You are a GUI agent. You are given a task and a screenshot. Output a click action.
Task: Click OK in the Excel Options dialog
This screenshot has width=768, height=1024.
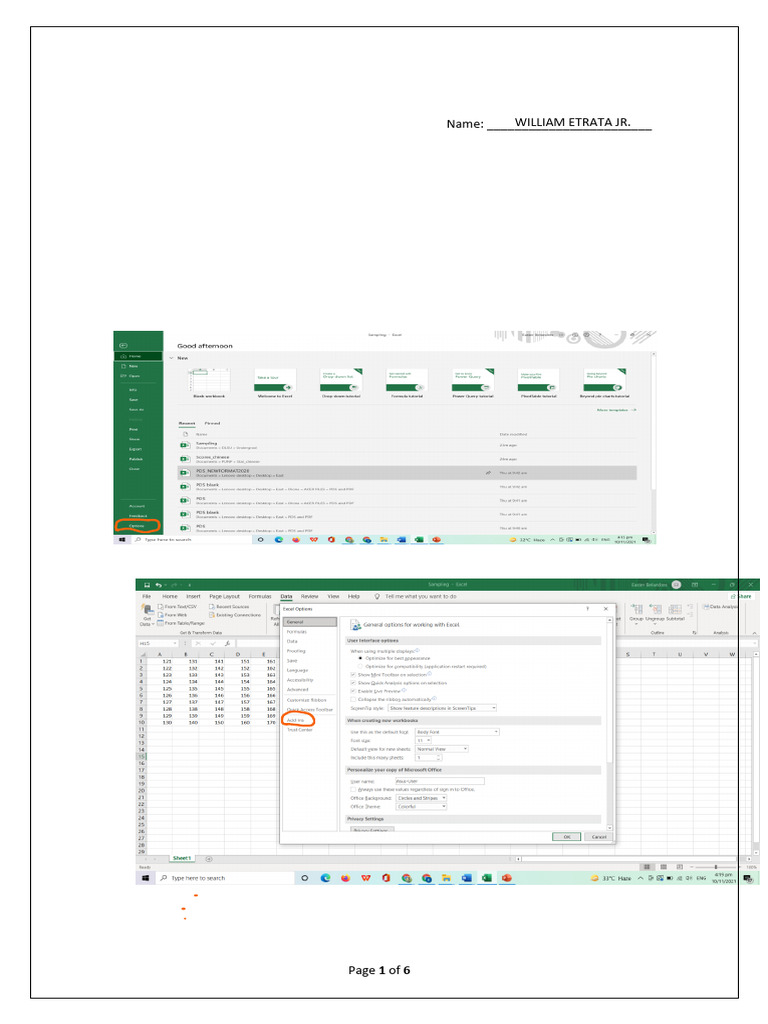tap(566, 837)
